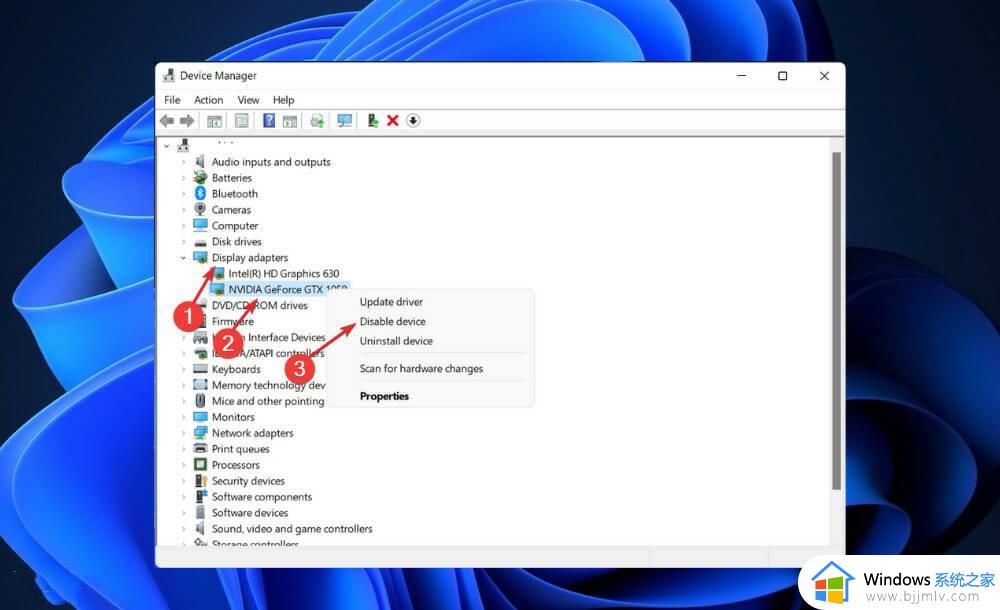
Task: Expand the Processors category
Action: pos(184,466)
